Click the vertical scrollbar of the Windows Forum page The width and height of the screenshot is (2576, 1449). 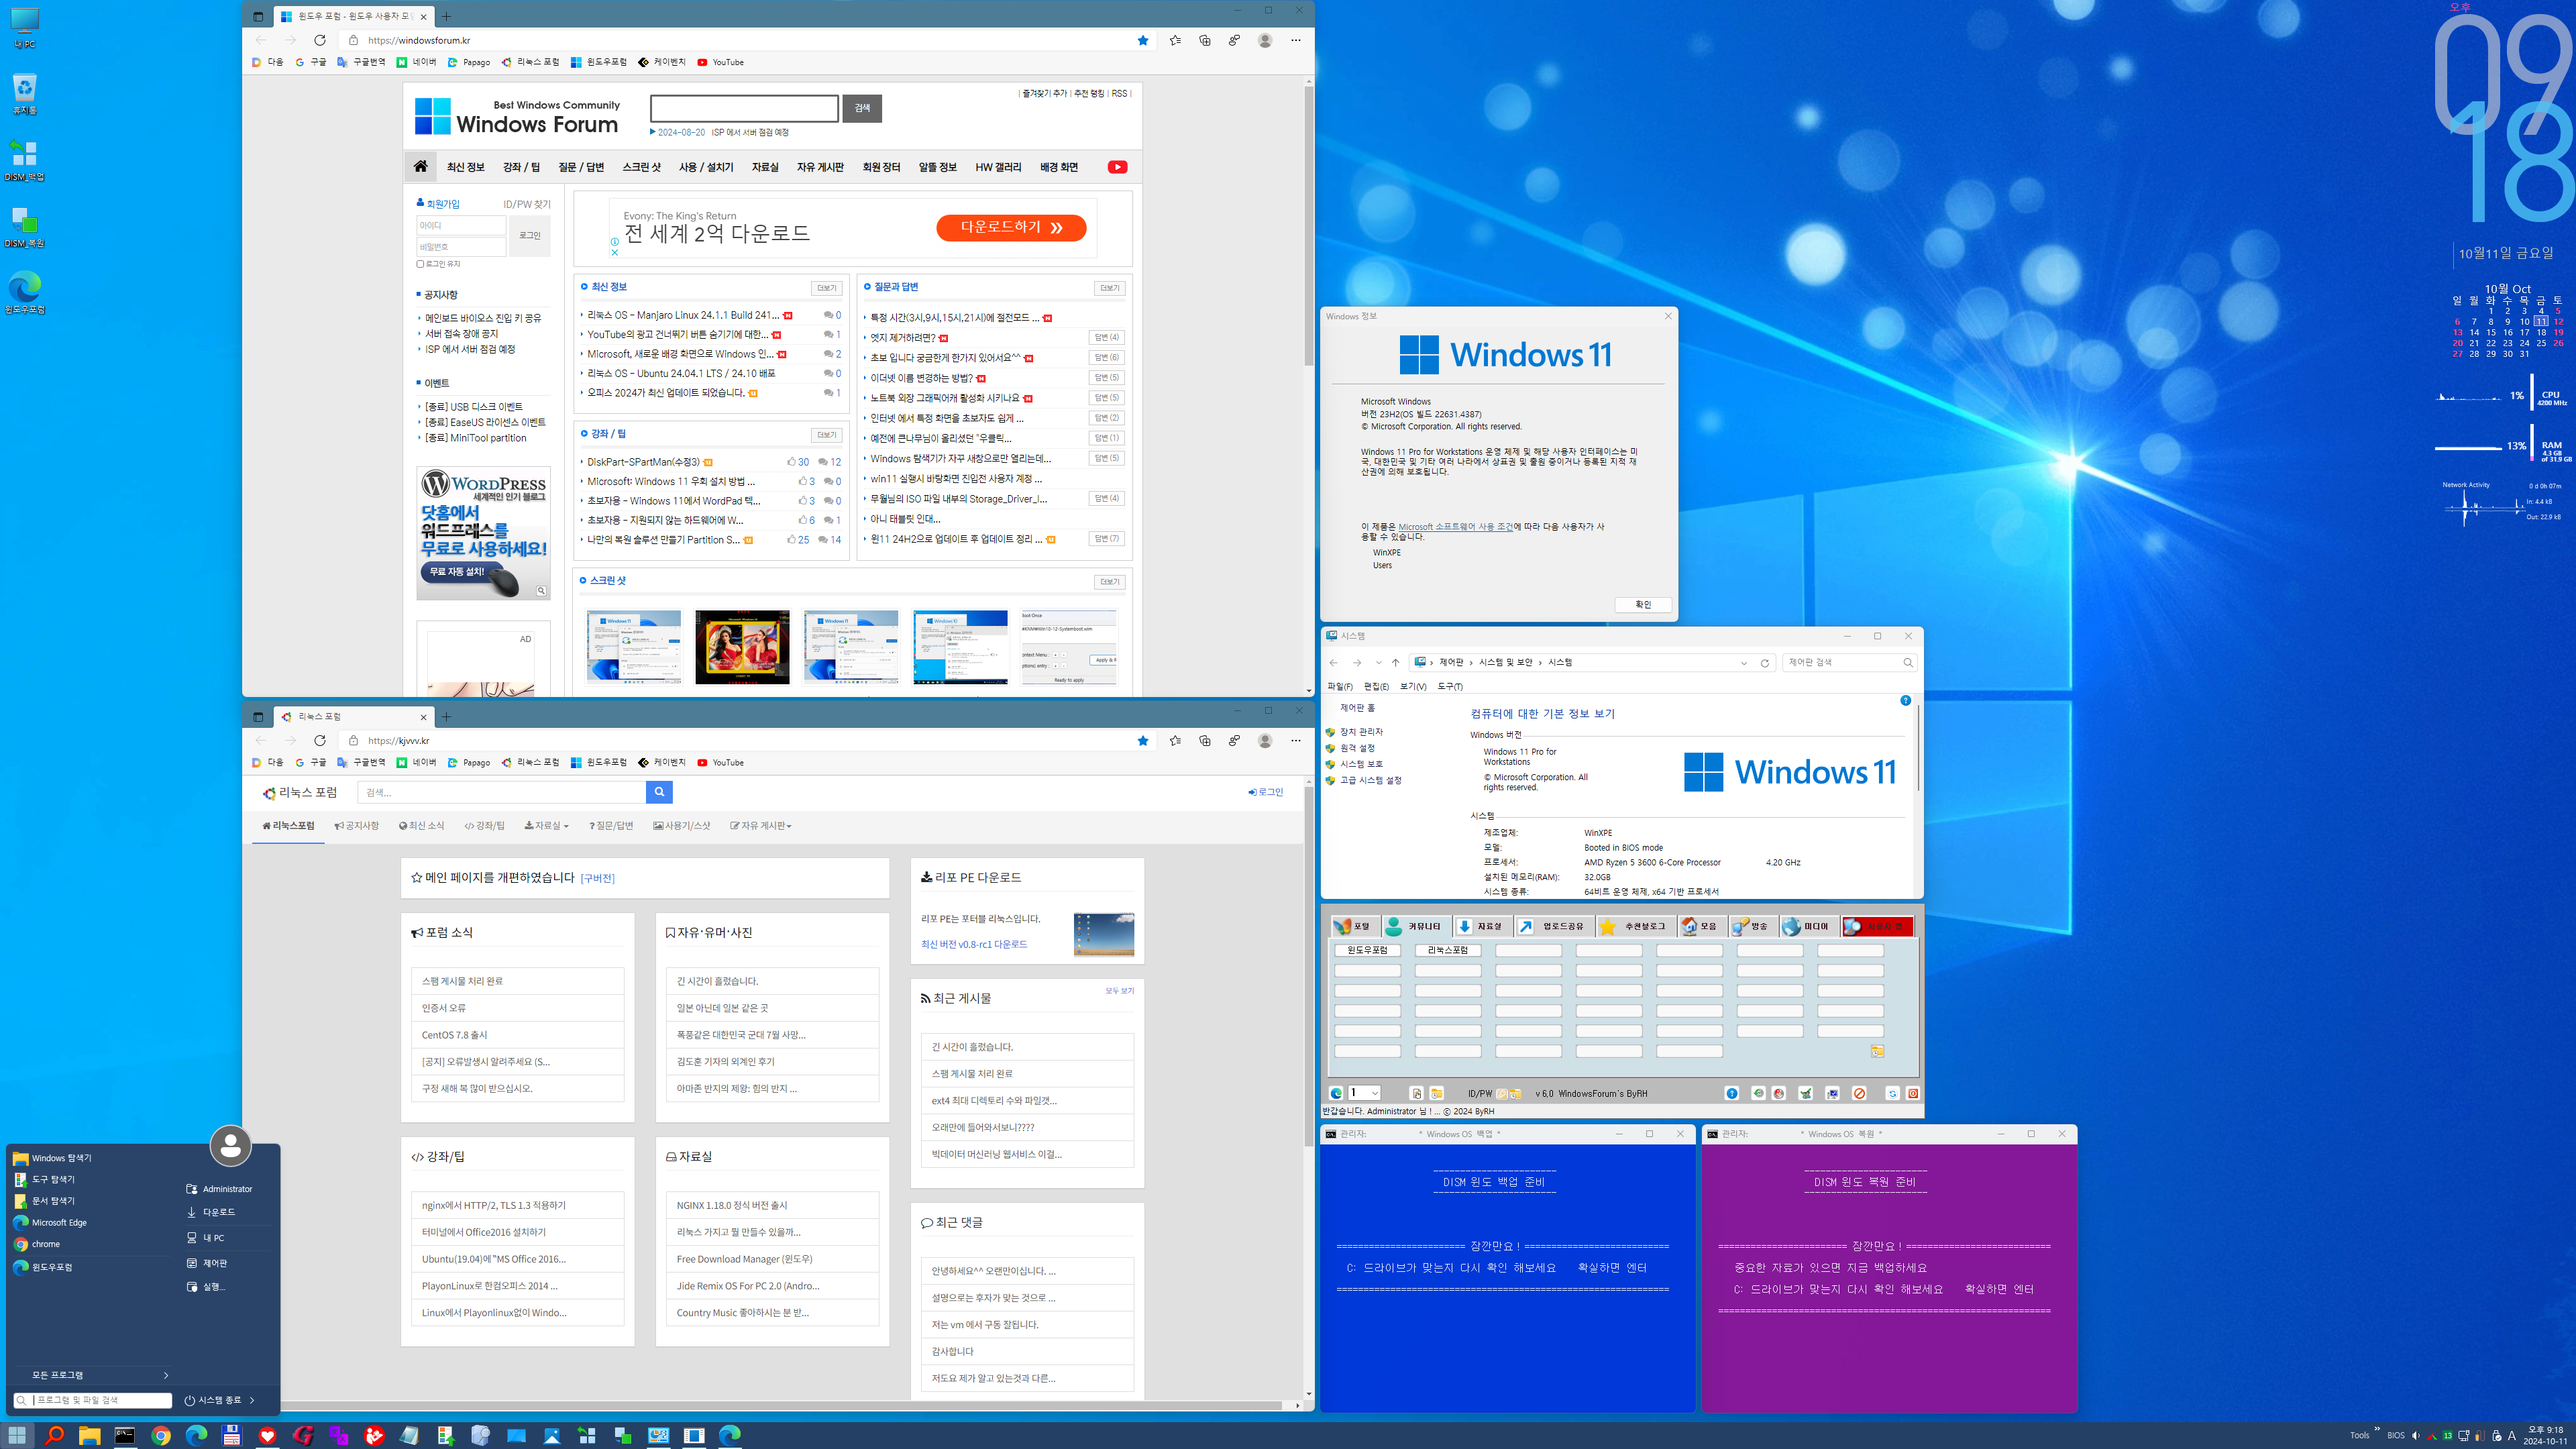[1308, 226]
